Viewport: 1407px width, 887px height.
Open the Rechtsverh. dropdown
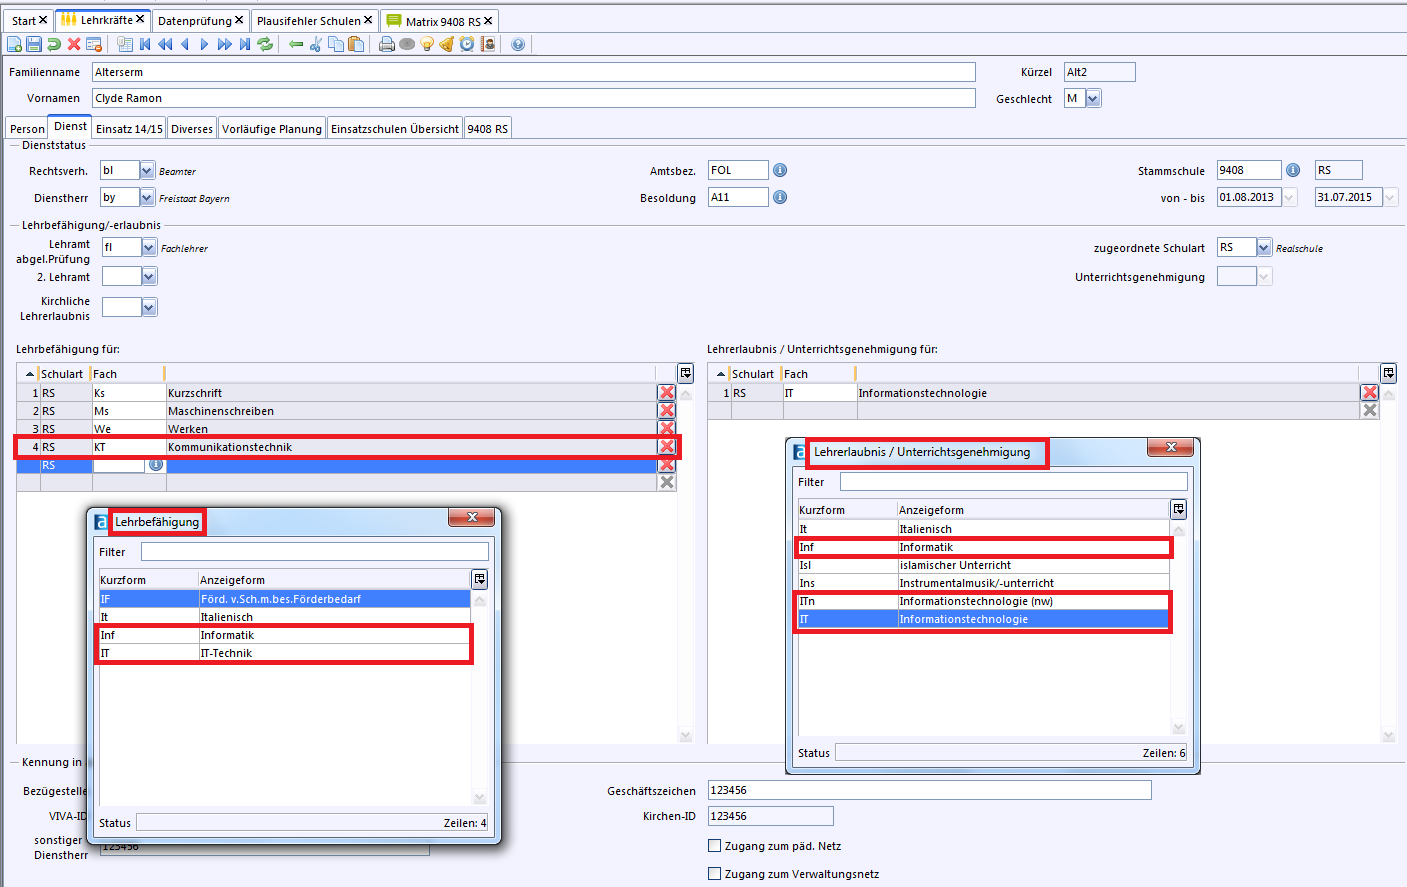(x=147, y=170)
